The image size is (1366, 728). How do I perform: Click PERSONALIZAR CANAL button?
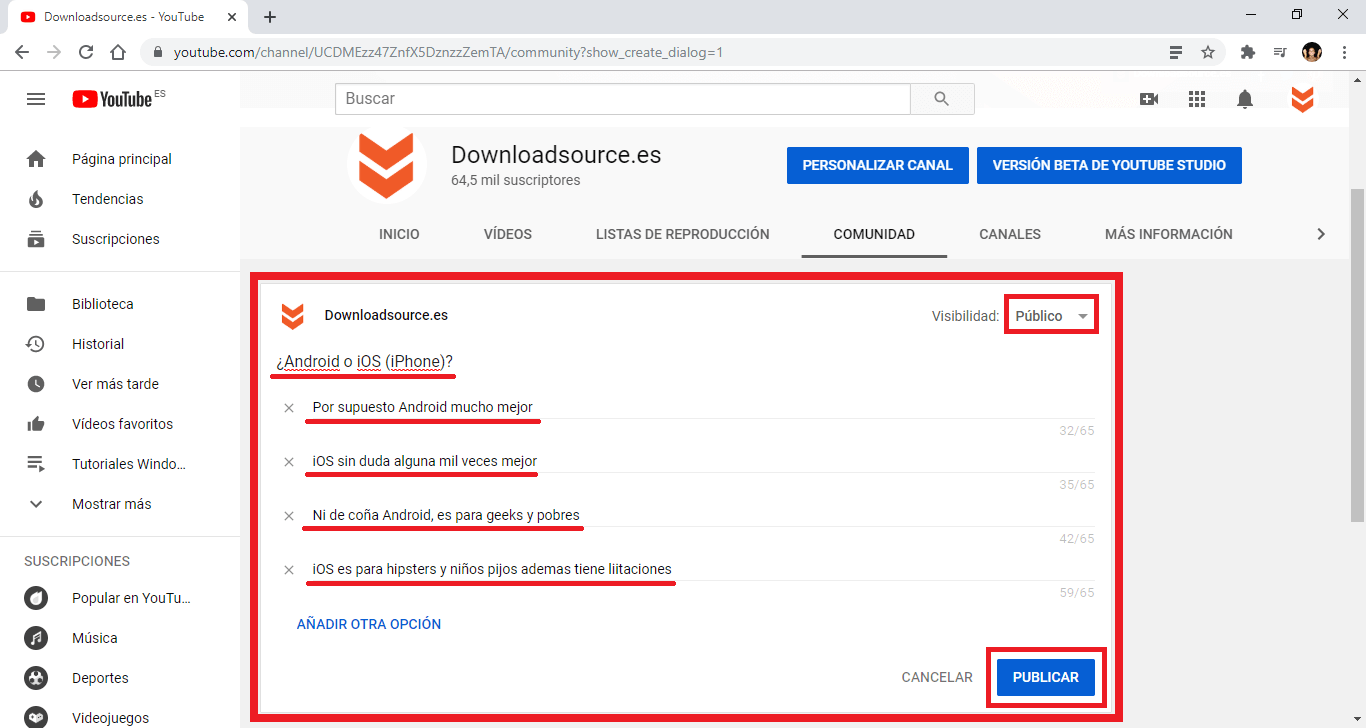pos(878,165)
